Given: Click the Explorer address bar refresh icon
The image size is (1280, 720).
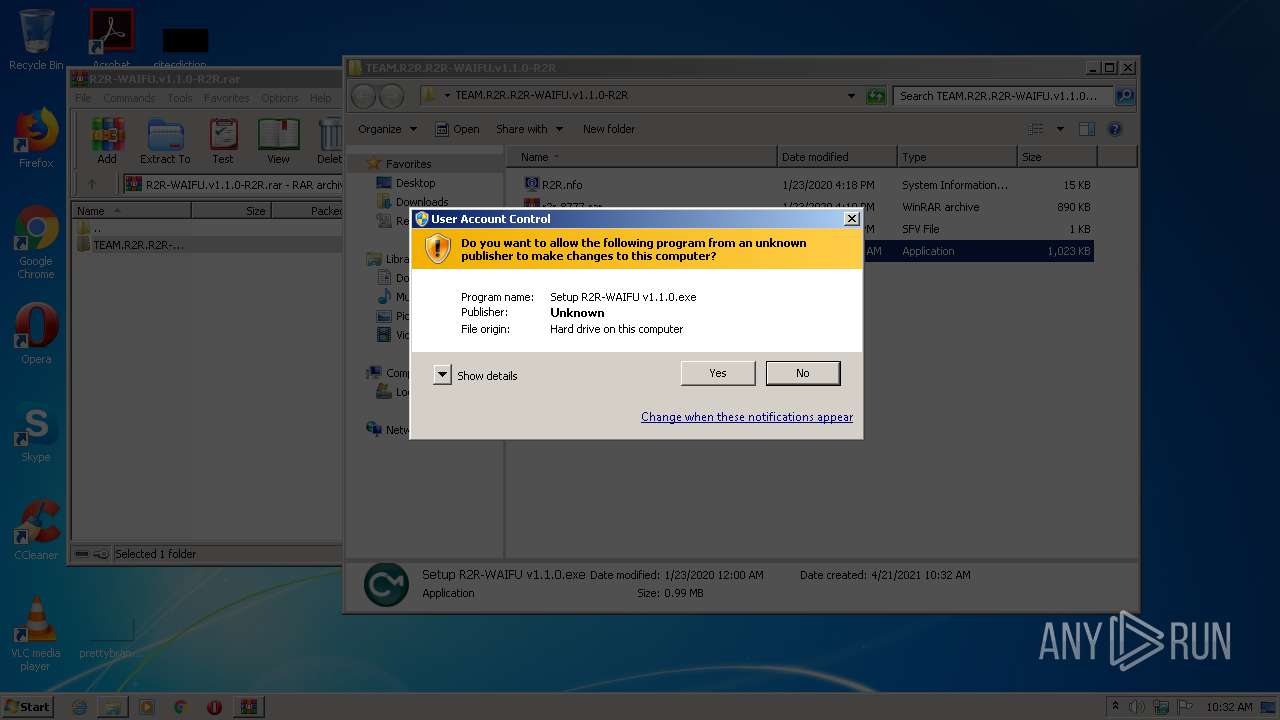Looking at the screenshot, I should coord(876,96).
